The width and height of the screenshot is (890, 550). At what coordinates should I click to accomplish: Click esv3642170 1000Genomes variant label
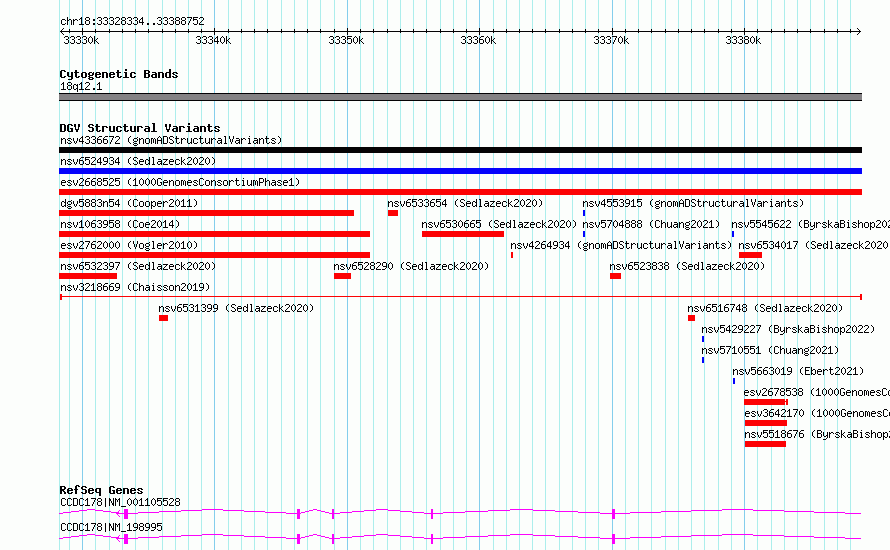pos(817,413)
